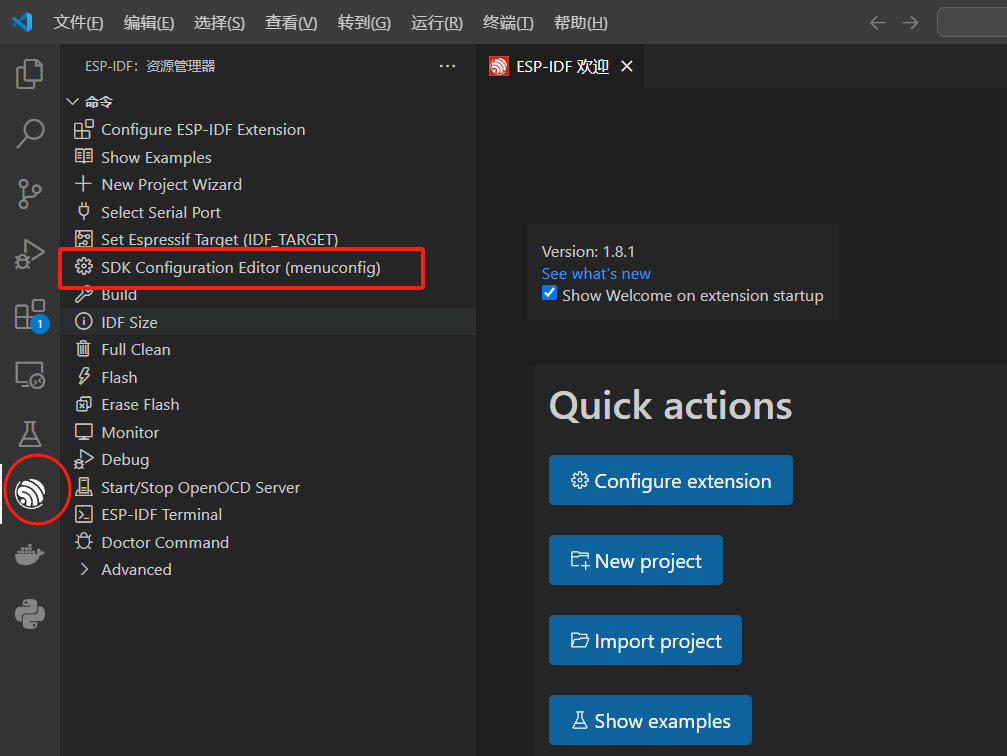Click the New project button
The height and width of the screenshot is (756, 1007).
click(x=635, y=561)
